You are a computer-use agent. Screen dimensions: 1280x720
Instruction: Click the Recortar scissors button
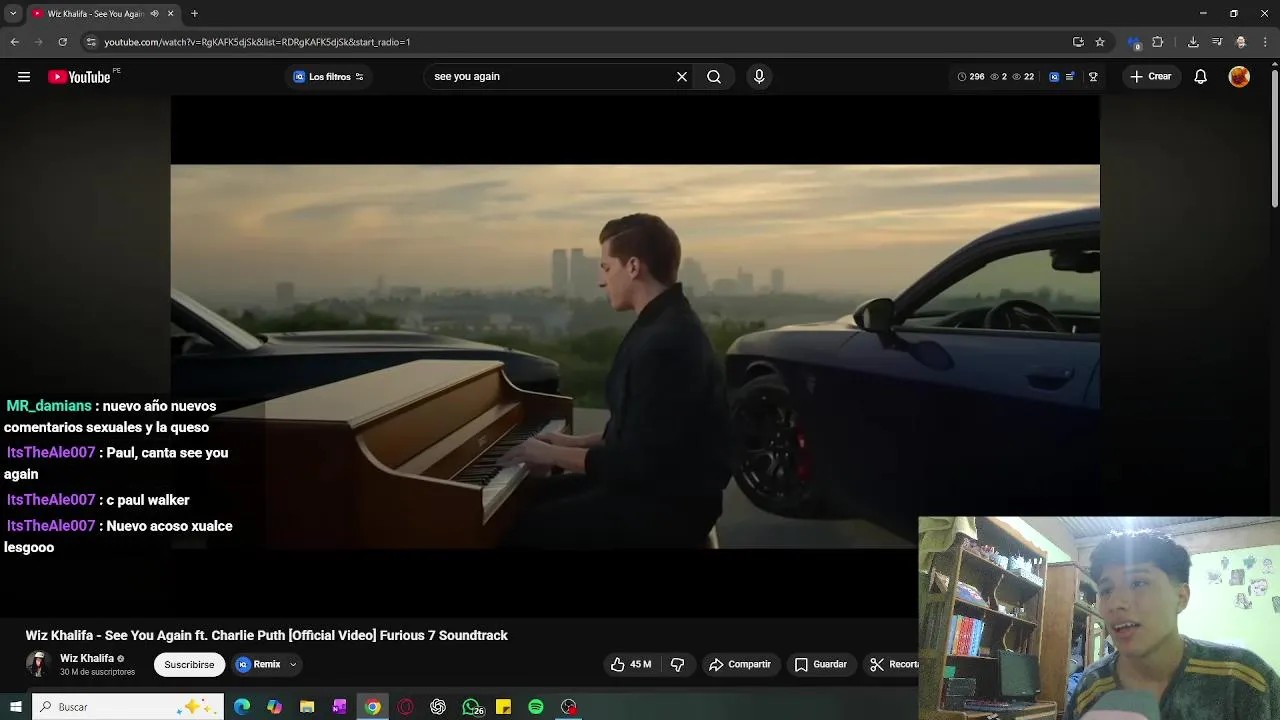pos(893,664)
